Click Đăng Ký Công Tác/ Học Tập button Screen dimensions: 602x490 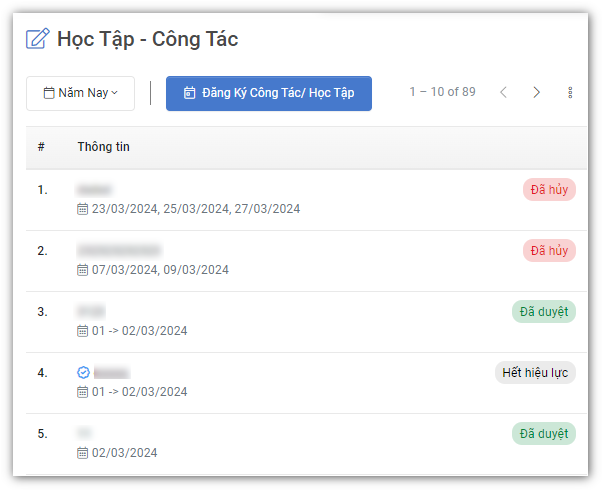coord(268,93)
